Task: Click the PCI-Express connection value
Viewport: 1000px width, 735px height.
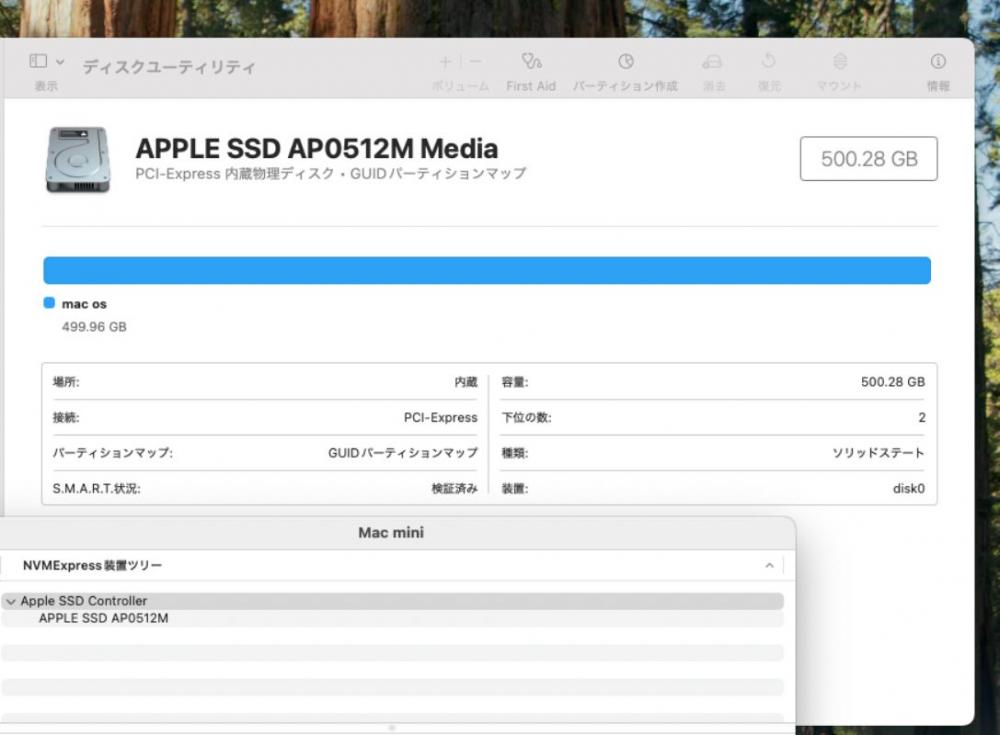Action: [x=440, y=417]
